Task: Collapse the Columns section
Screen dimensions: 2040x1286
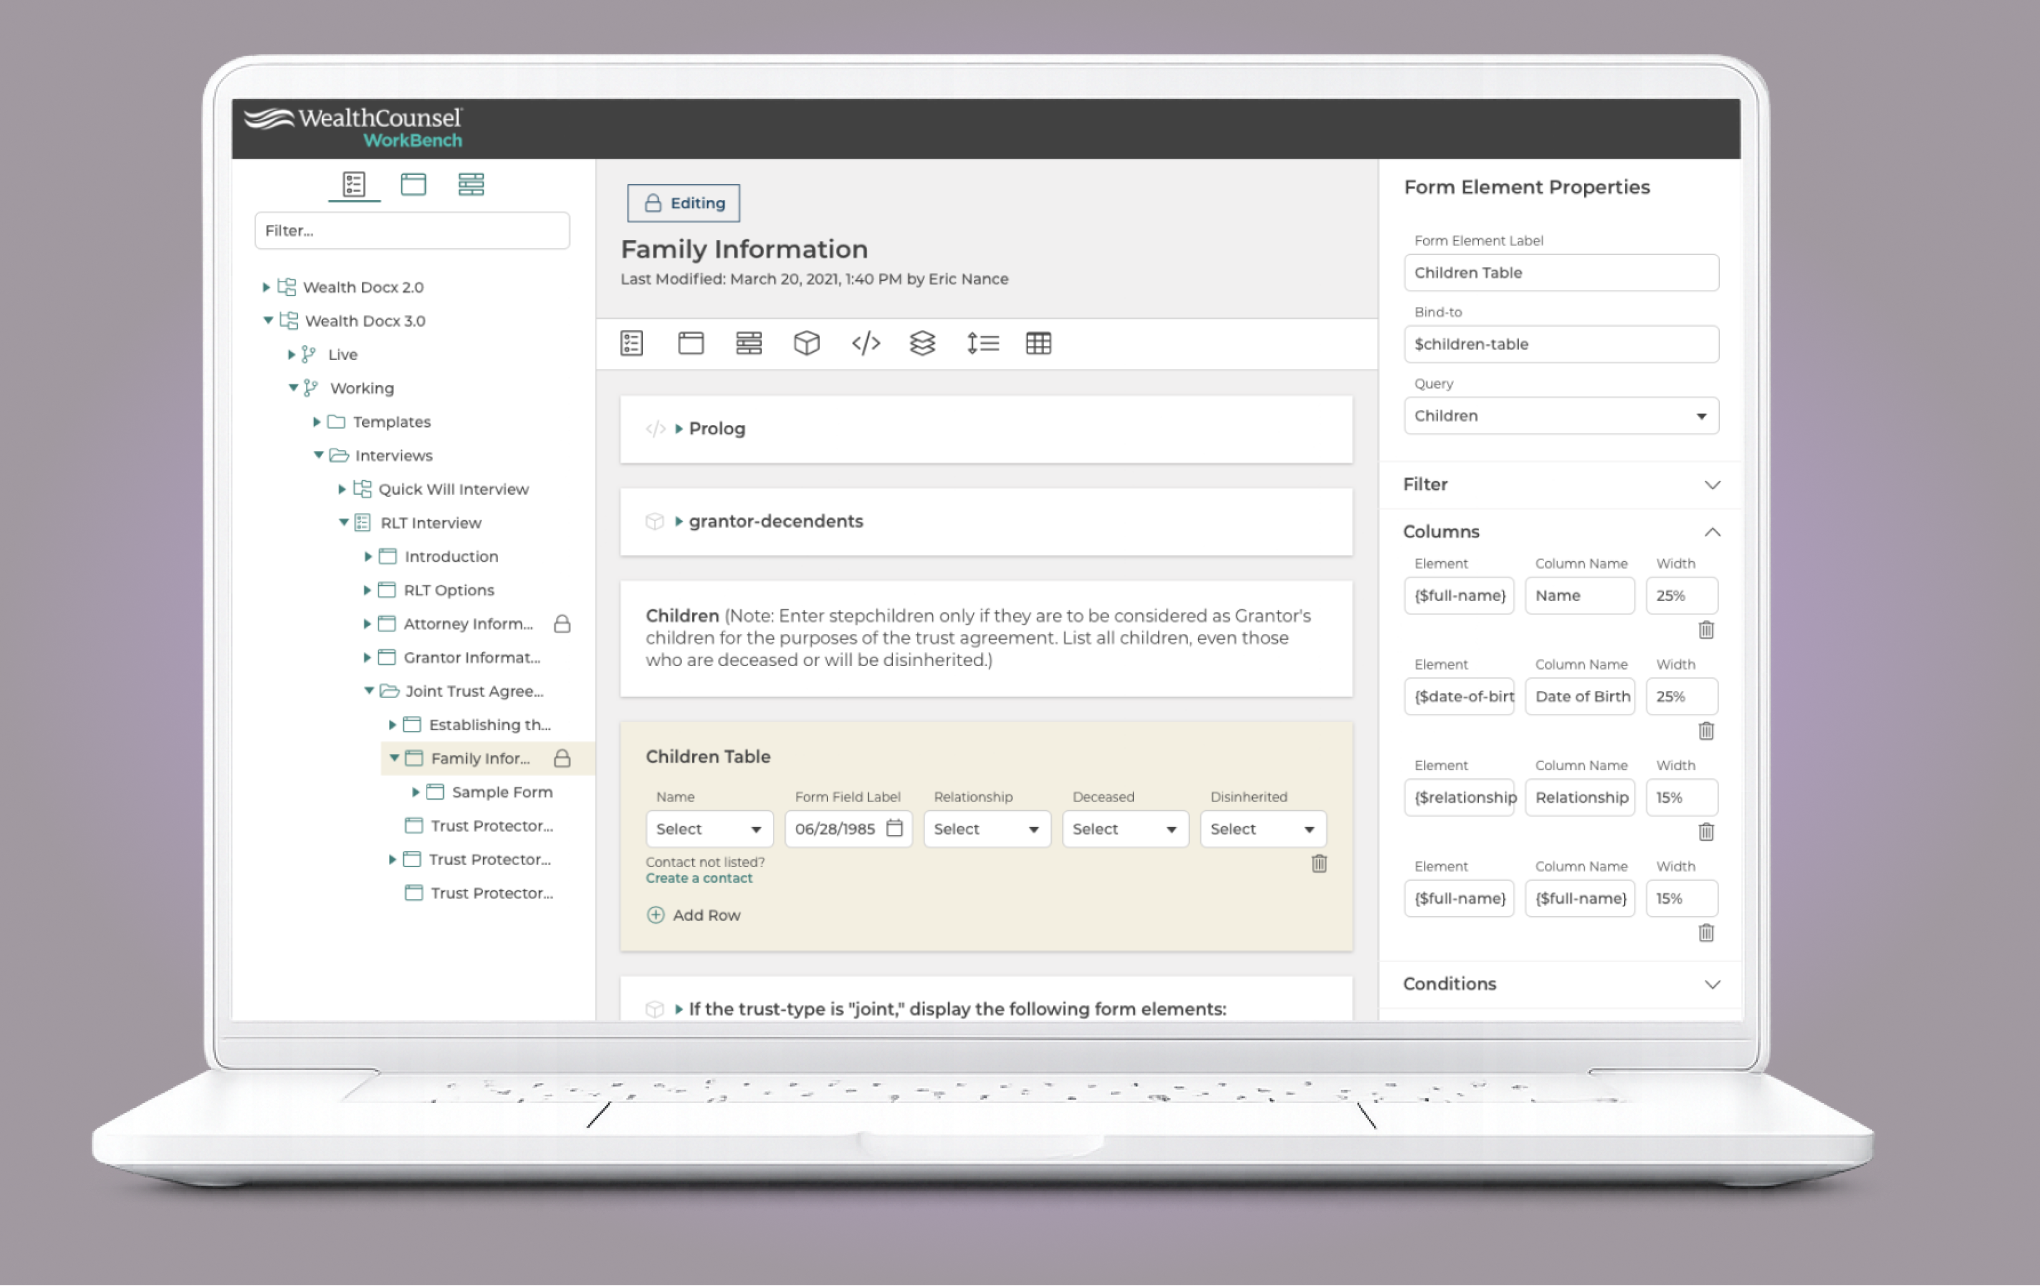Action: (1712, 532)
